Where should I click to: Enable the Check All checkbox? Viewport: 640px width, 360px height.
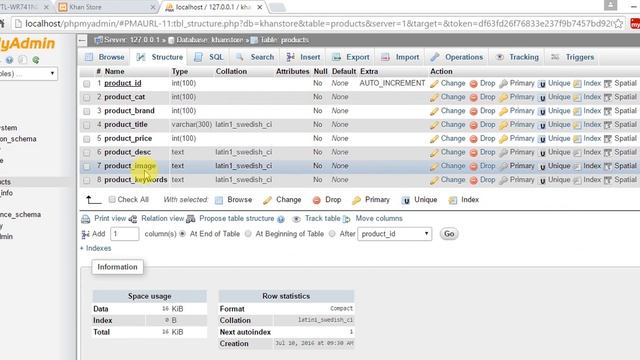pyautogui.click(x=112, y=200)
